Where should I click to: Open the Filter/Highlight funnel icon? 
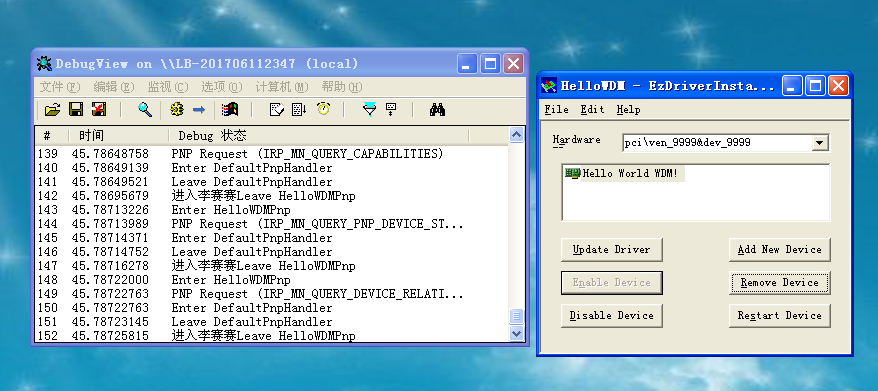(x=370, y=109)
